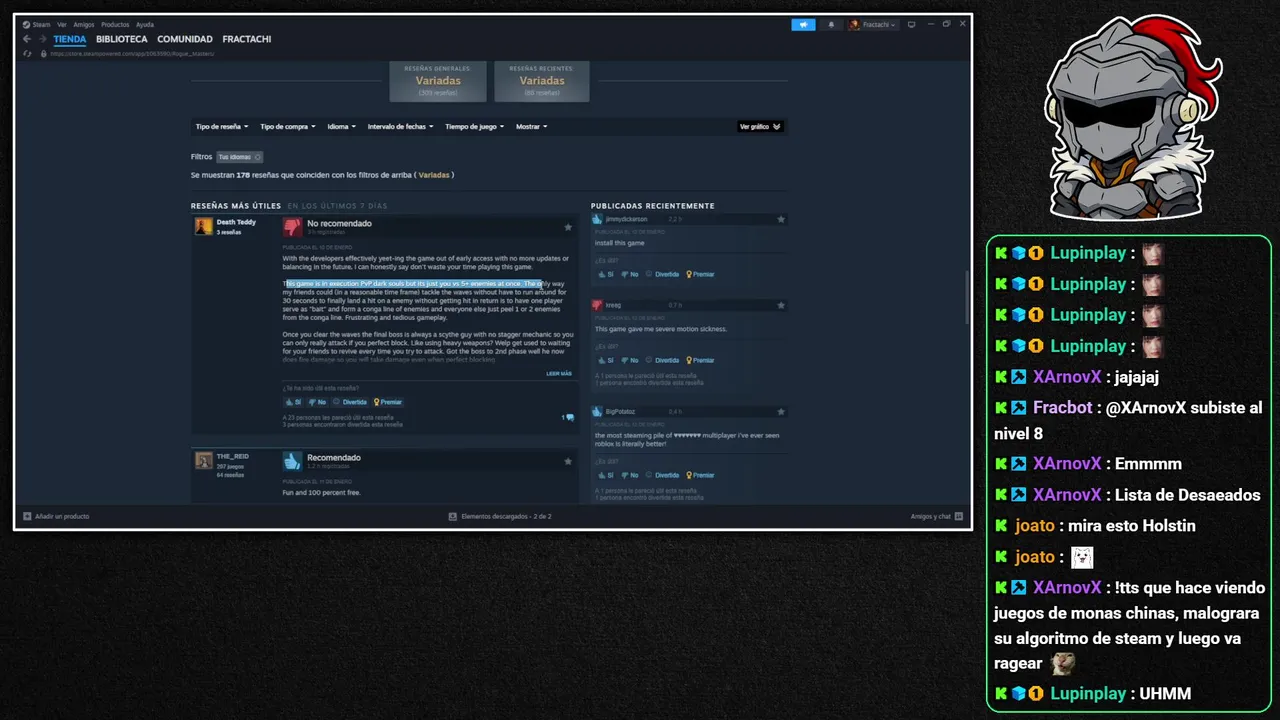The width and height of the screenshot is (1280, 720).
Task: Switch to Big Picture mode monitor icon
Action: [911, 25]
